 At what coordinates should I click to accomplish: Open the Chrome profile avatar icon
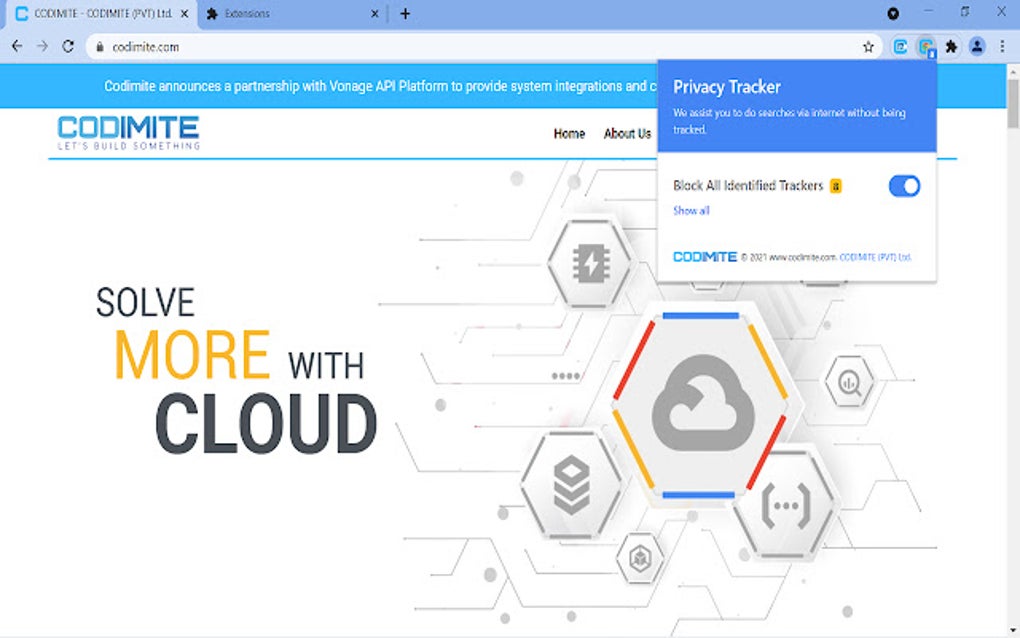tap(976, 46)
